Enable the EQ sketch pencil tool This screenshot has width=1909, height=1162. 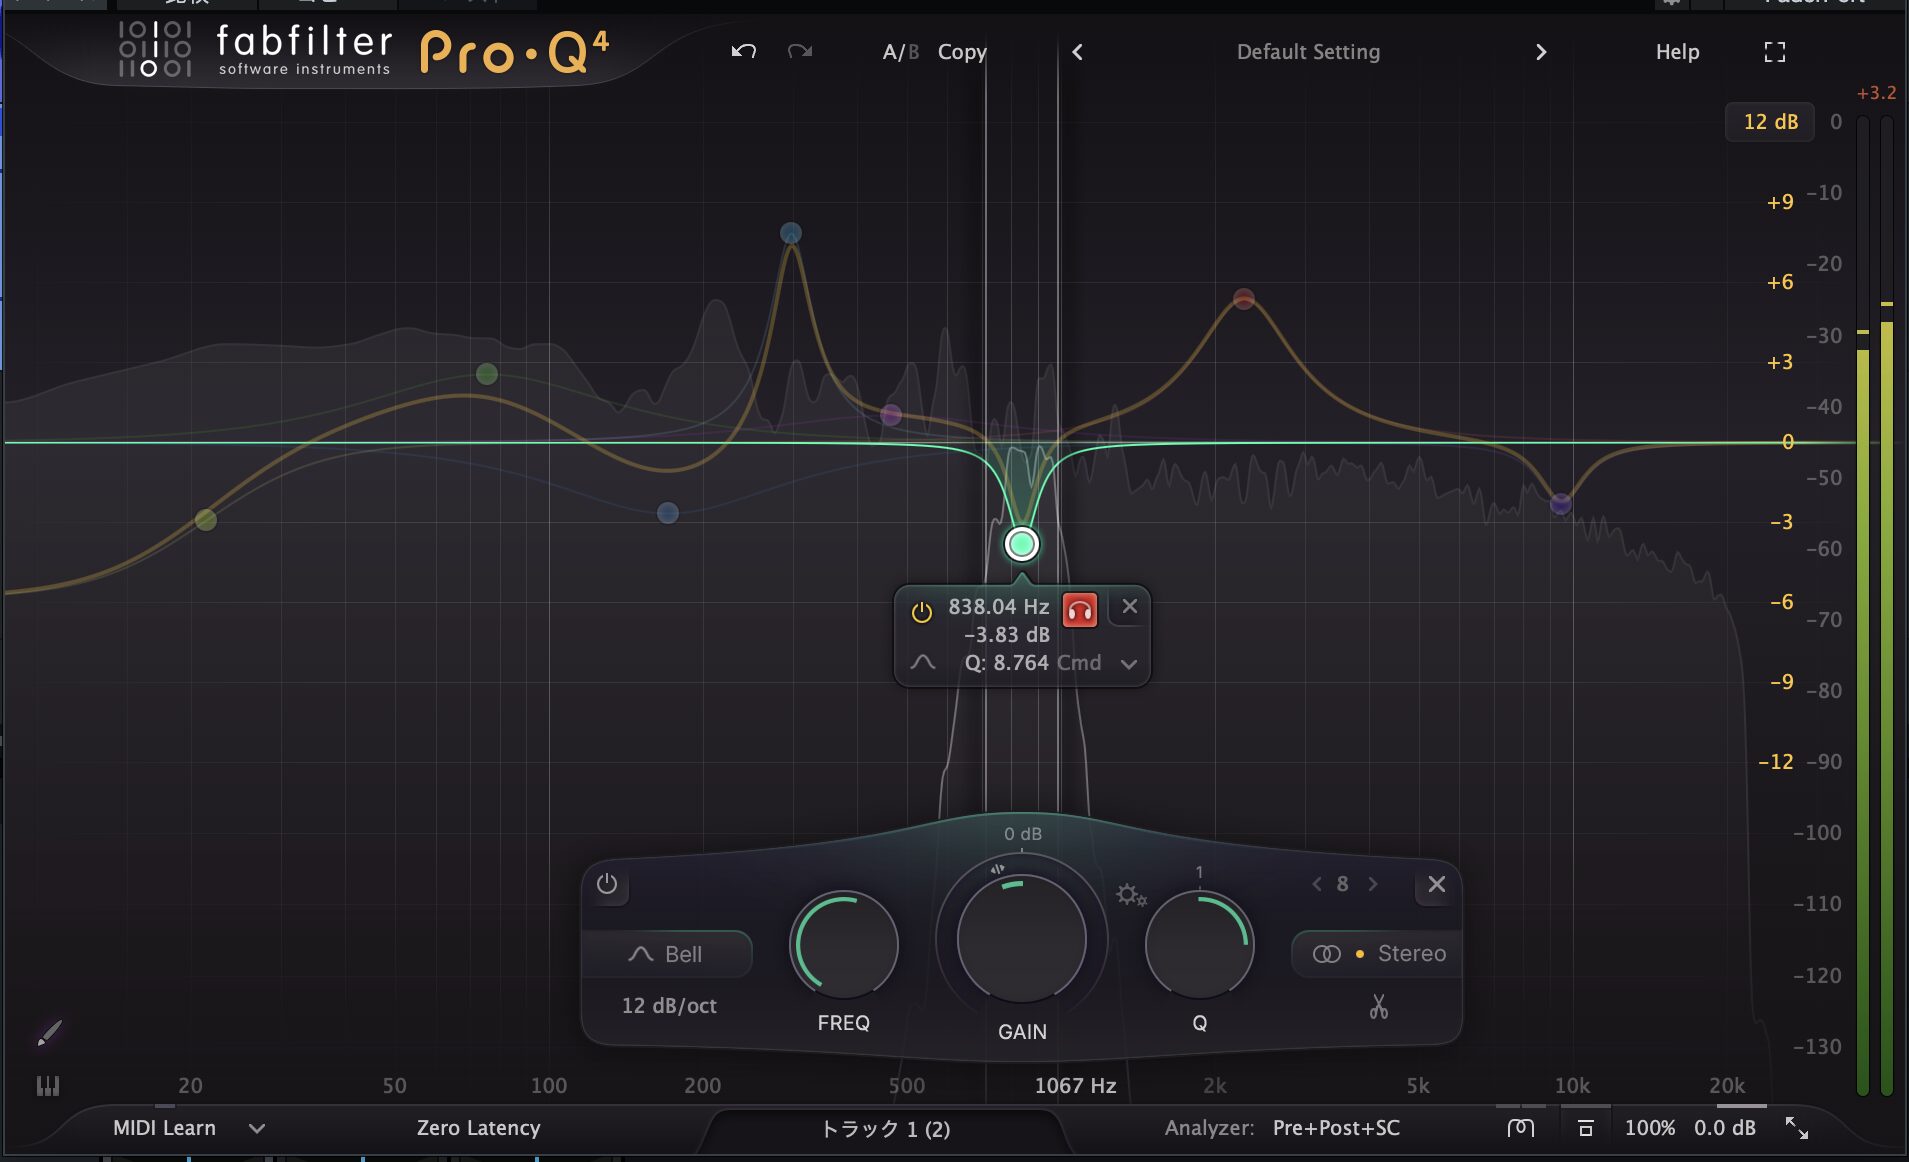point(49,1033)
